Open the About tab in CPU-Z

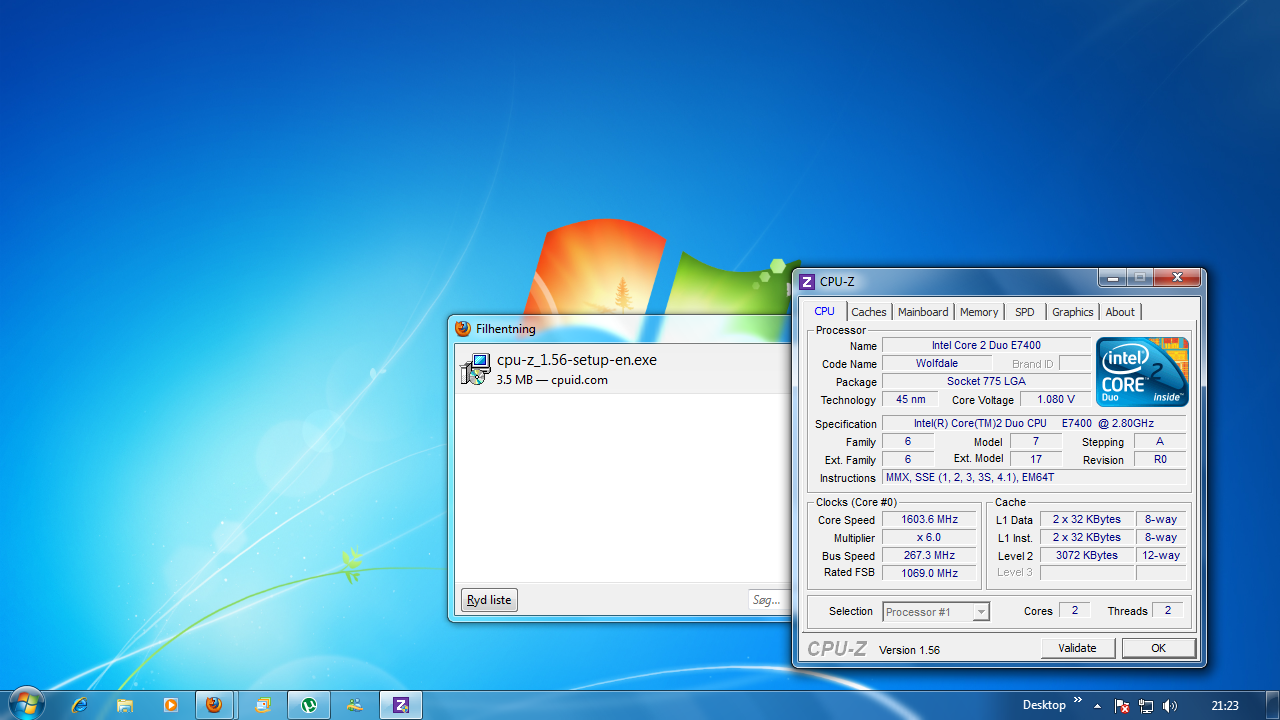click(1120, 312)
